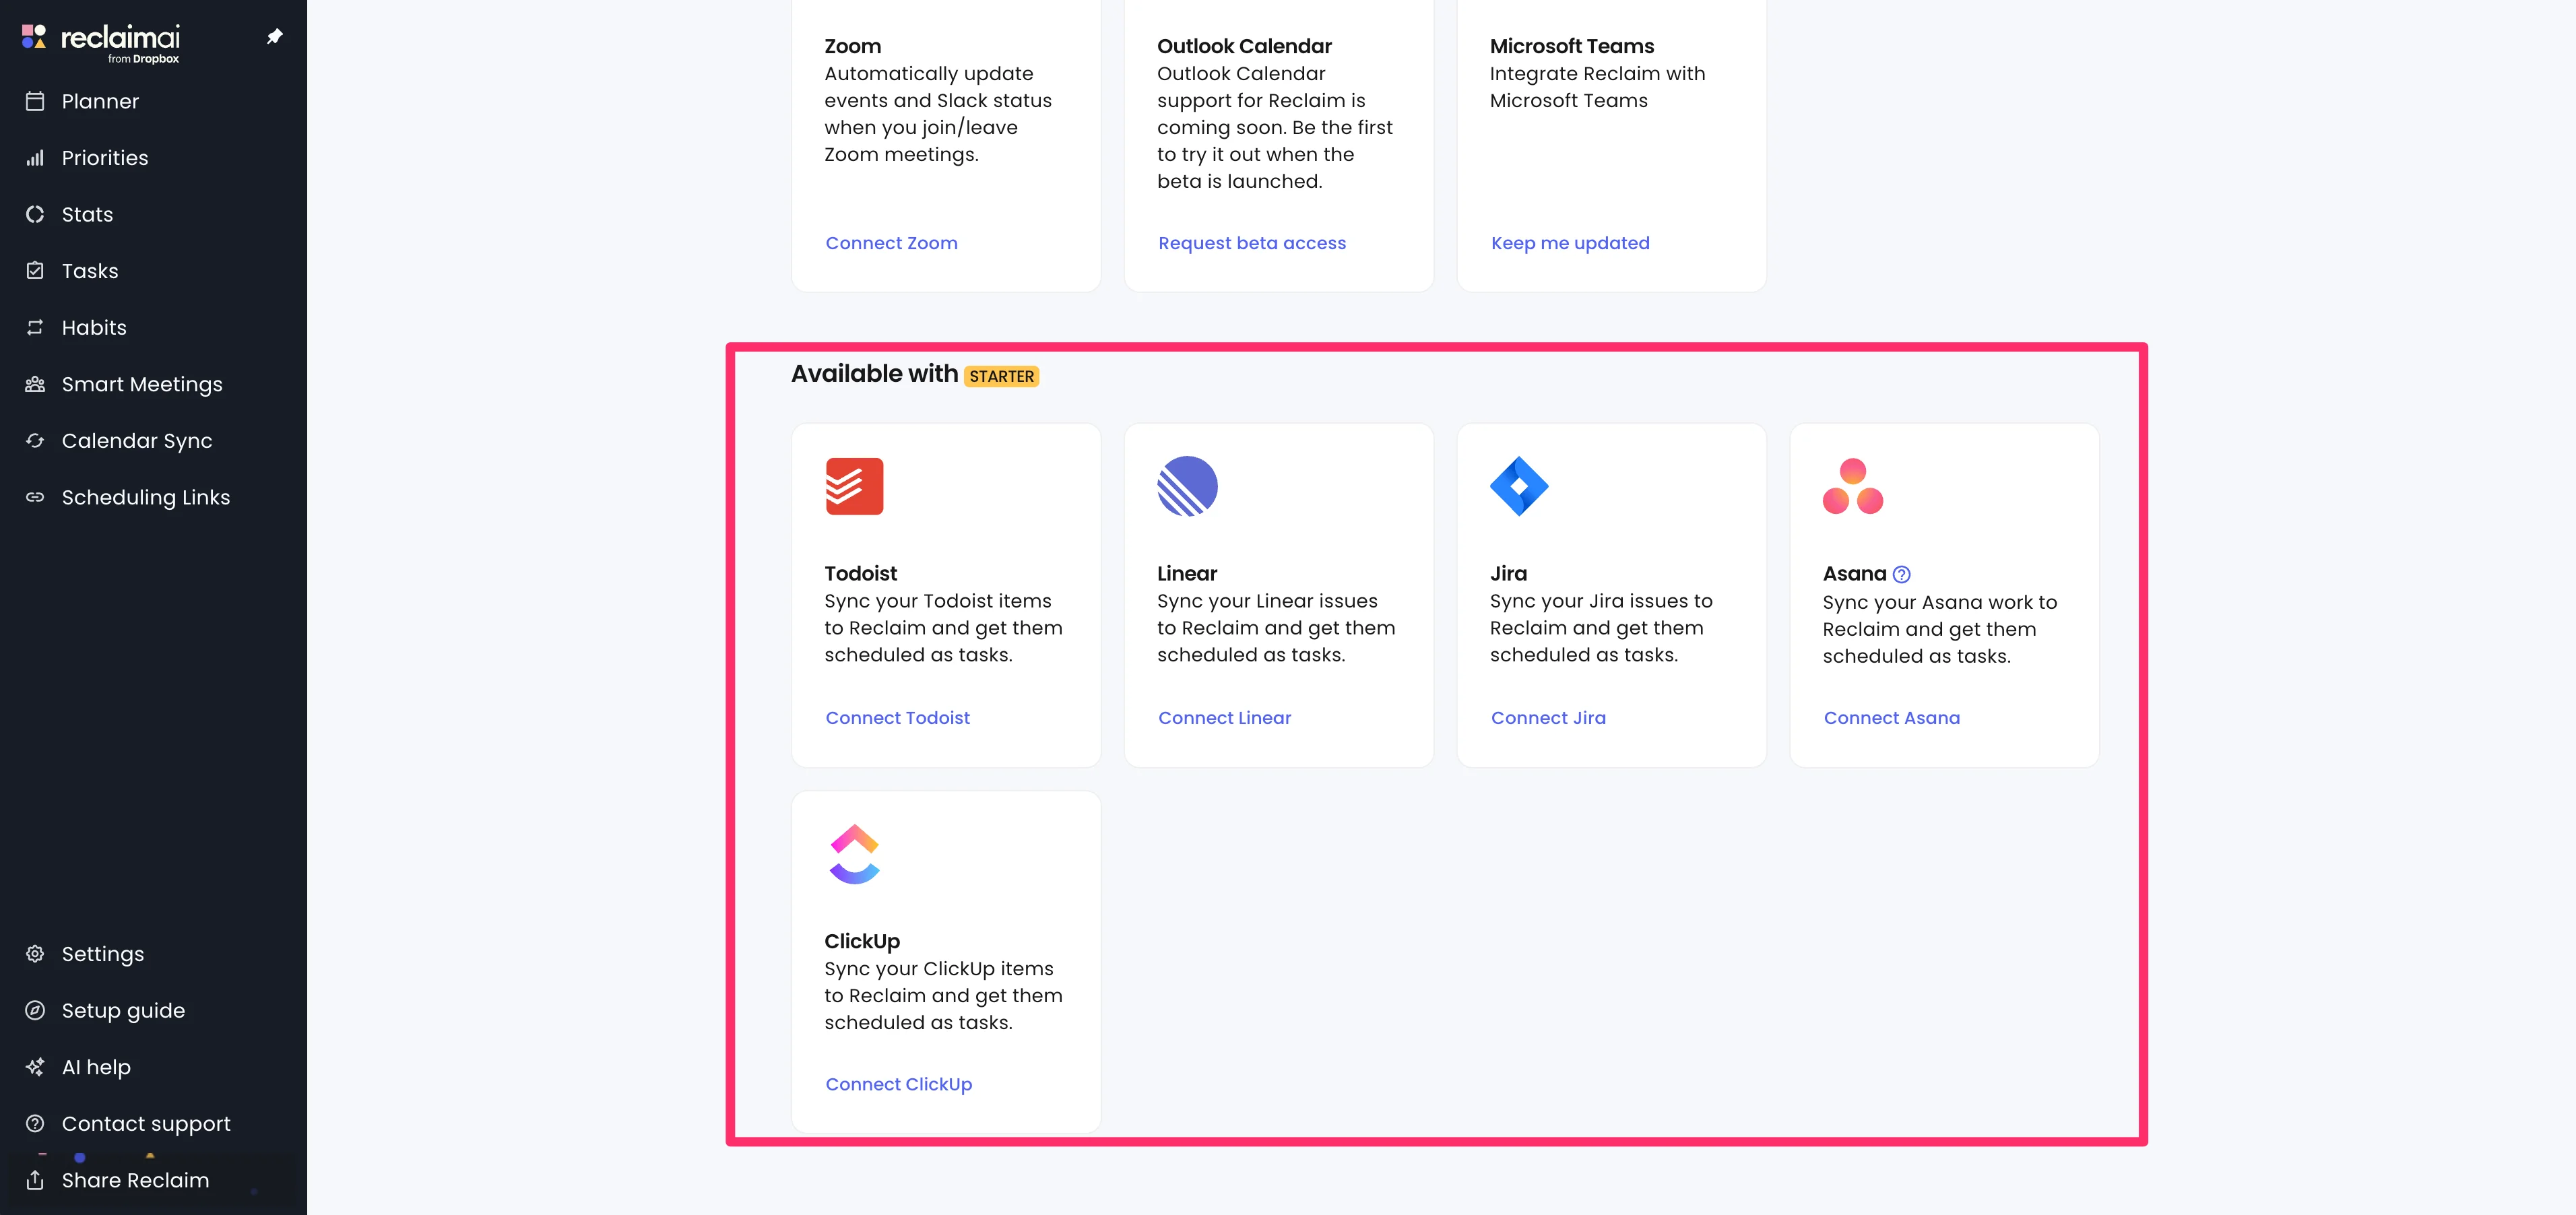
Task: Click Connect Zoom link
Action: click(x=891, y=243)
